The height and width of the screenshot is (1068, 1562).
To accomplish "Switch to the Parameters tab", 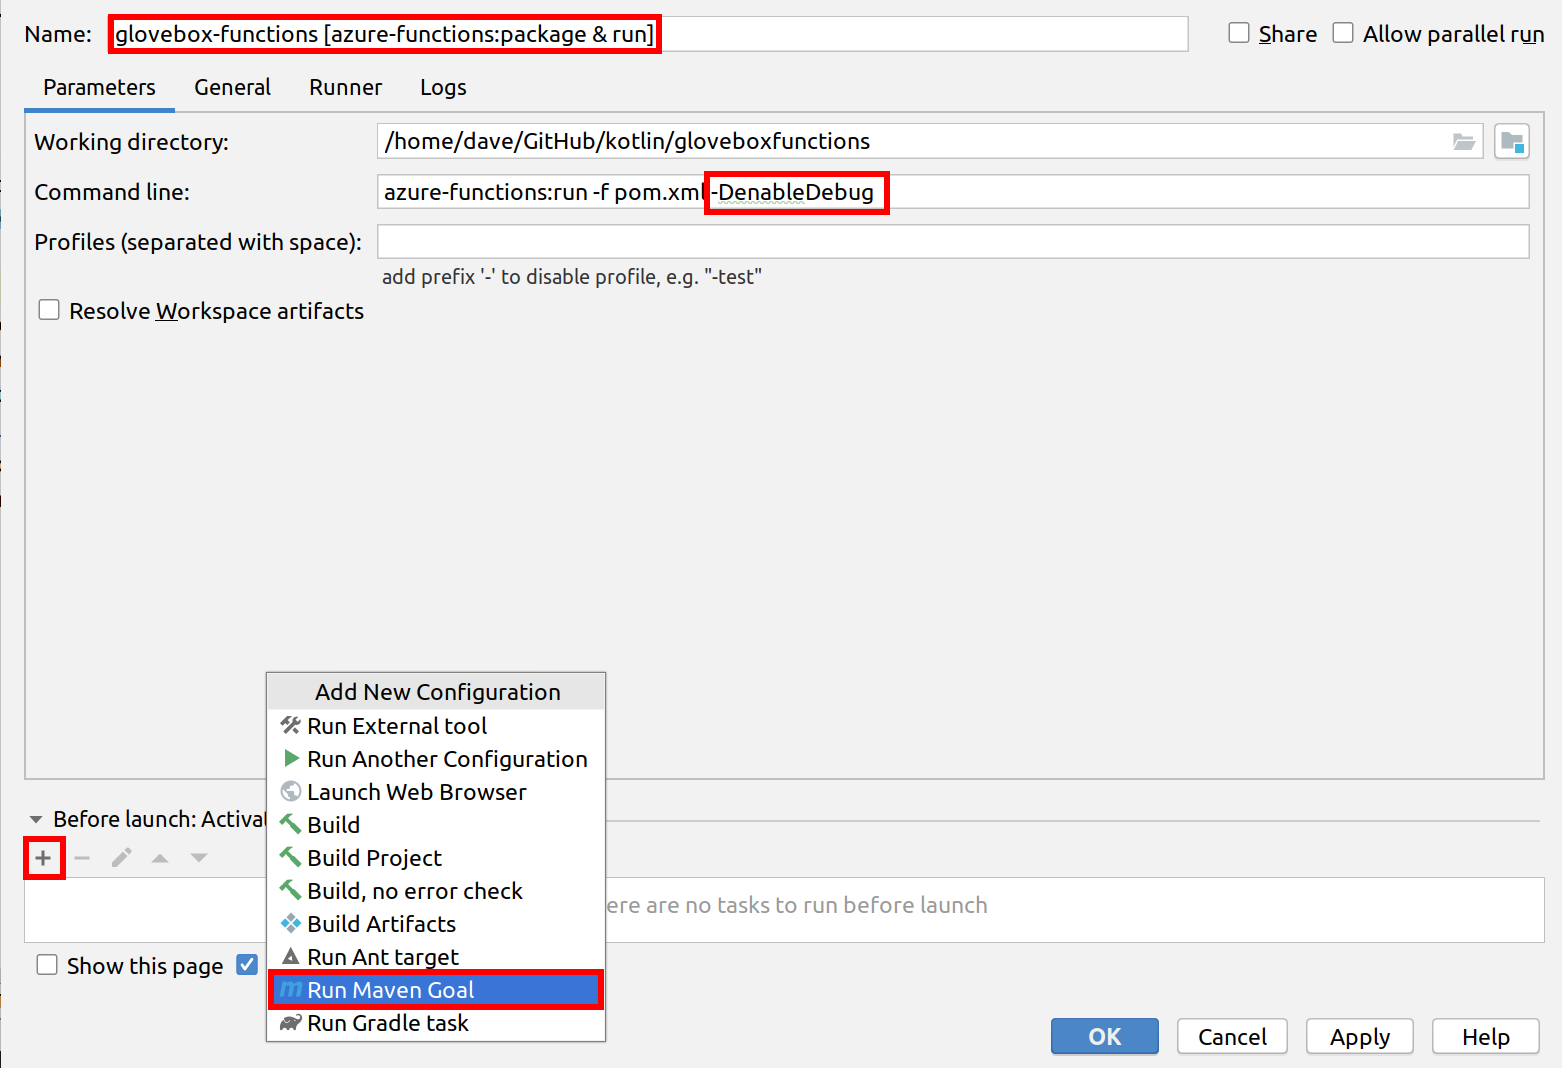I will pyautogui.click(x=99, y=88).
